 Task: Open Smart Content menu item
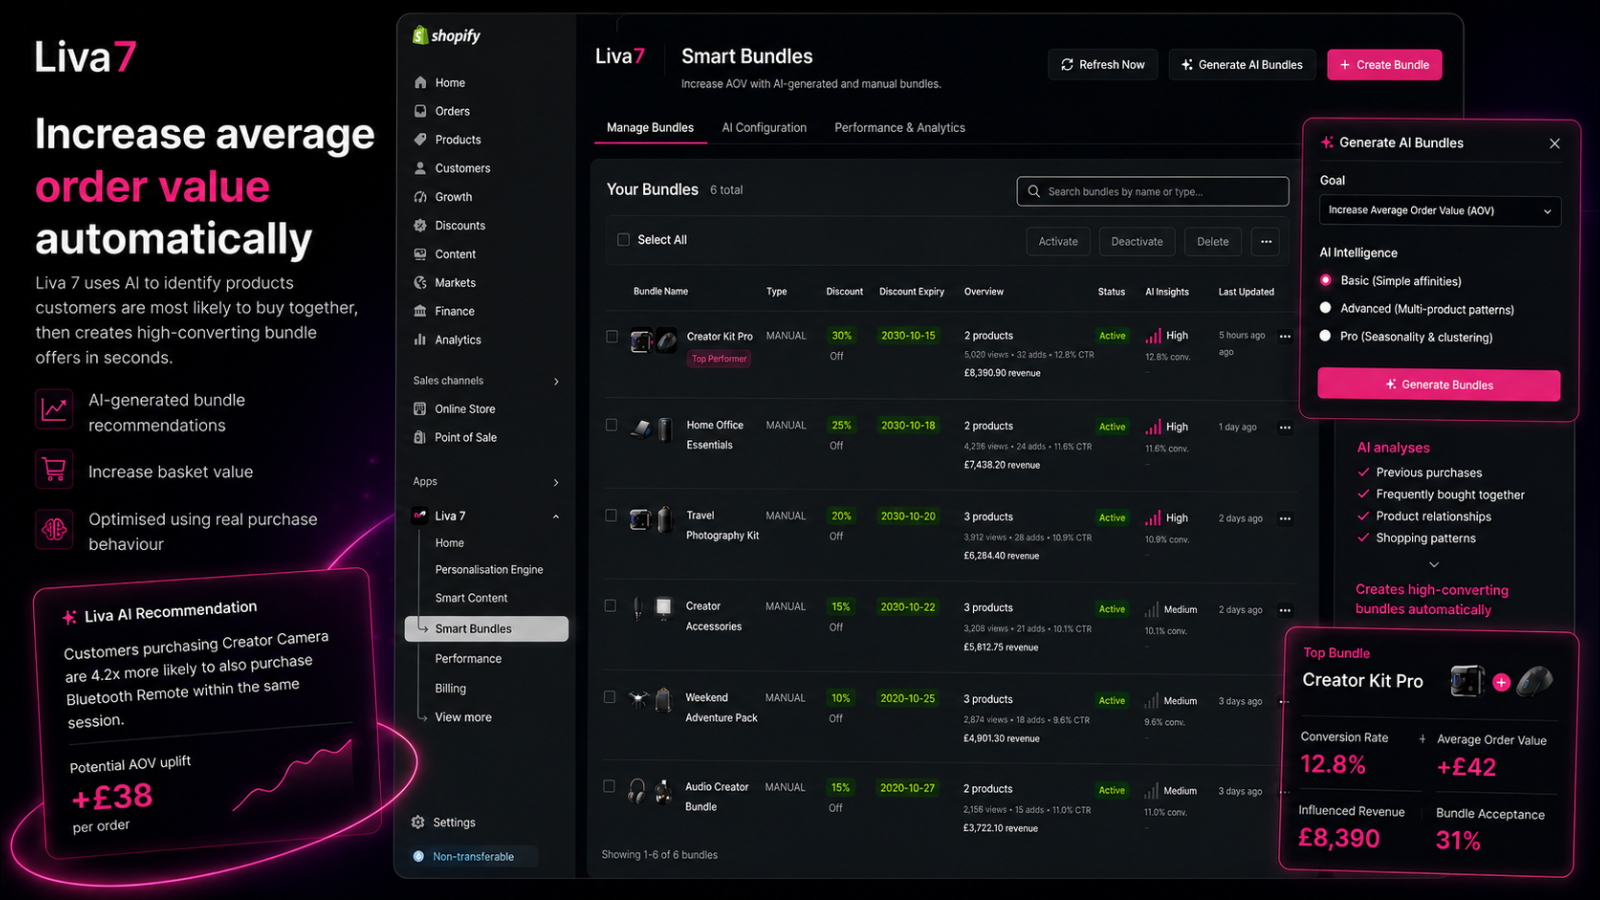[x=471, y=598]
